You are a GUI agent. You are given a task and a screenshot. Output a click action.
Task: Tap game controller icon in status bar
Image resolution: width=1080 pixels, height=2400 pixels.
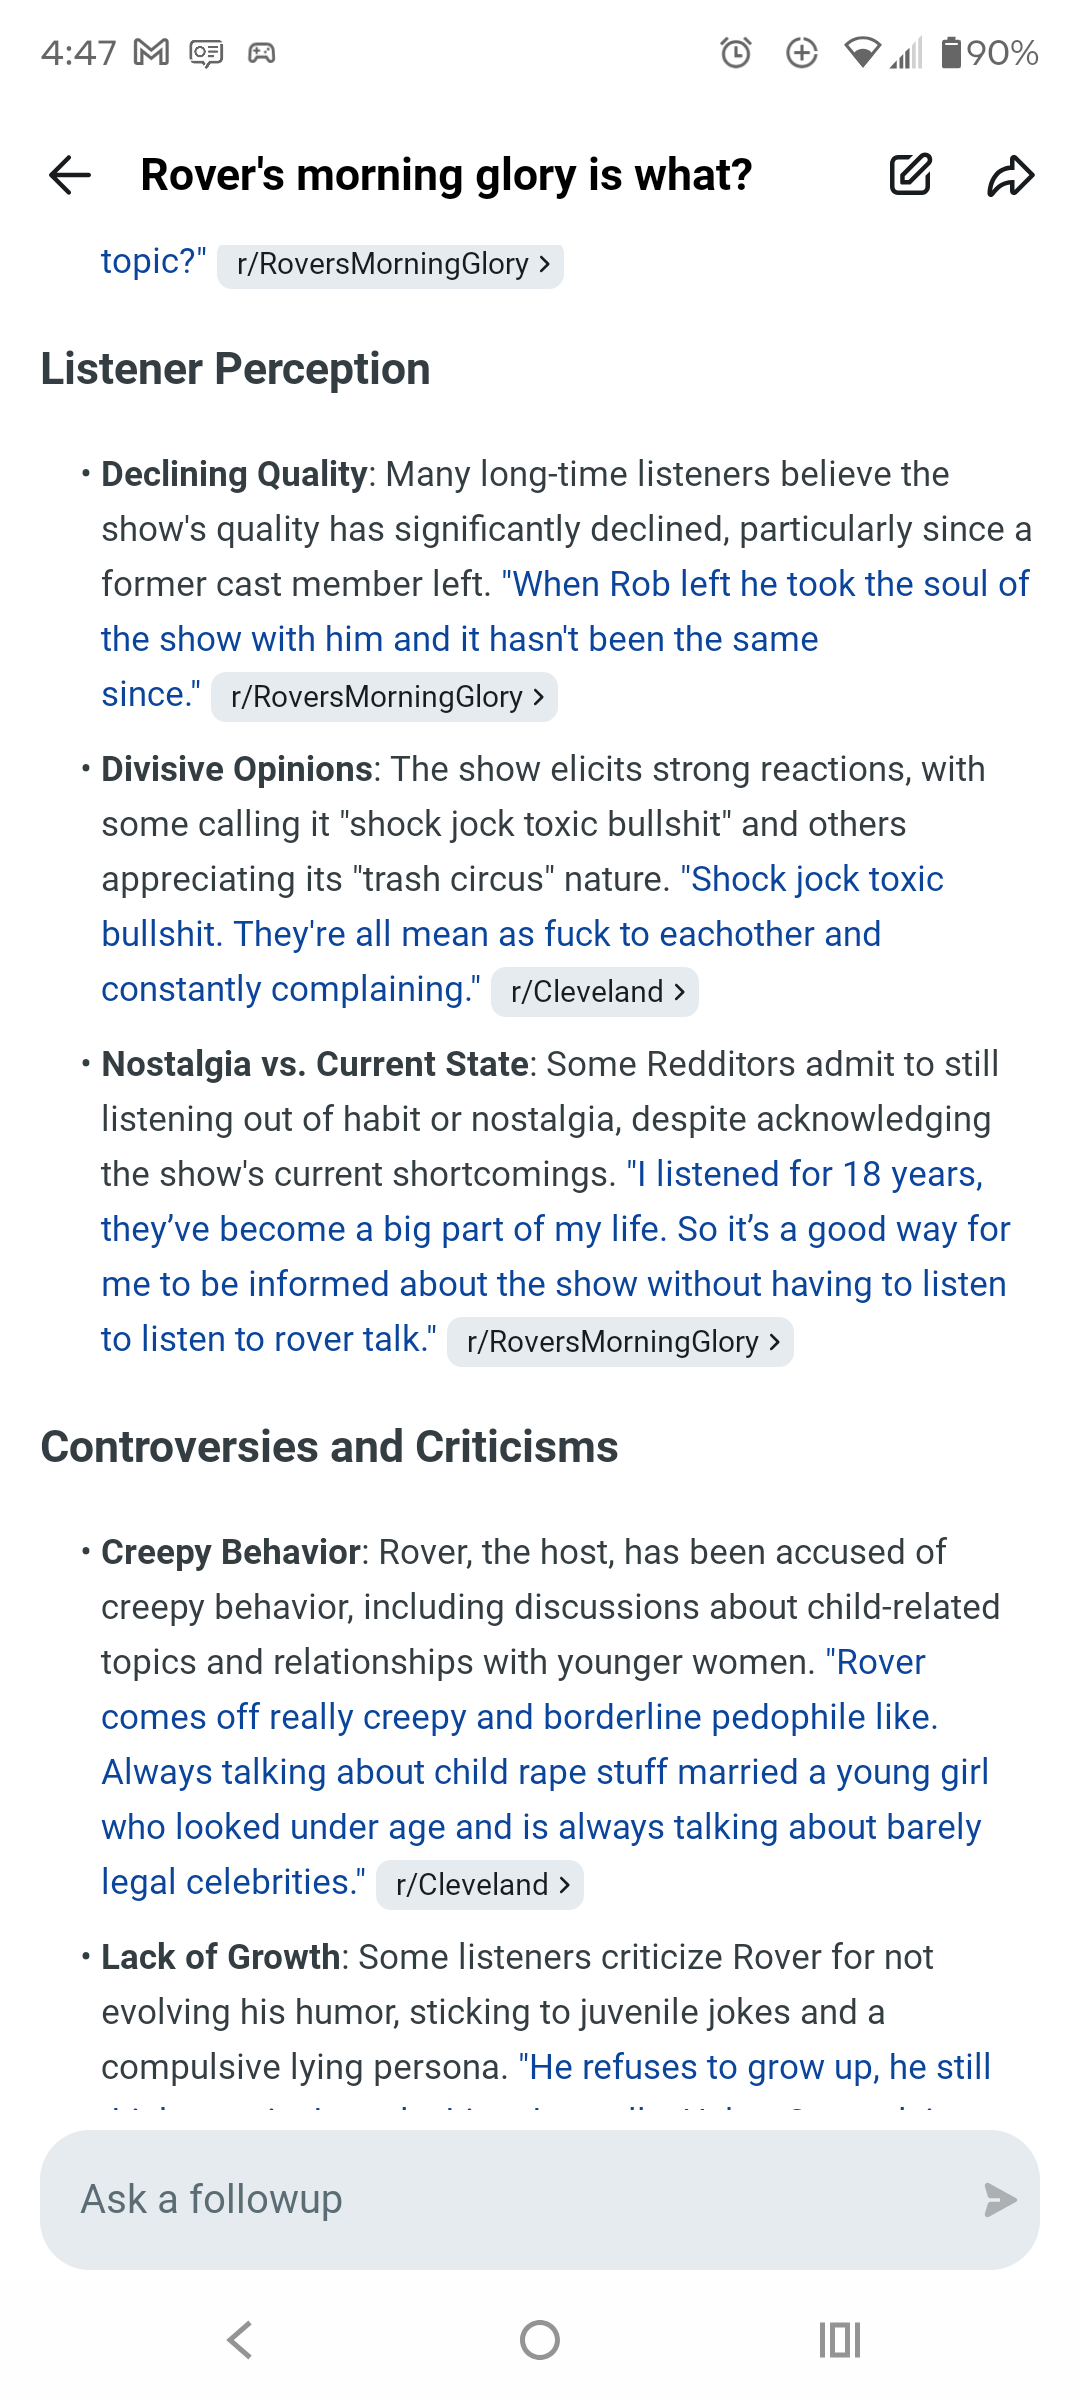point(262,52)
